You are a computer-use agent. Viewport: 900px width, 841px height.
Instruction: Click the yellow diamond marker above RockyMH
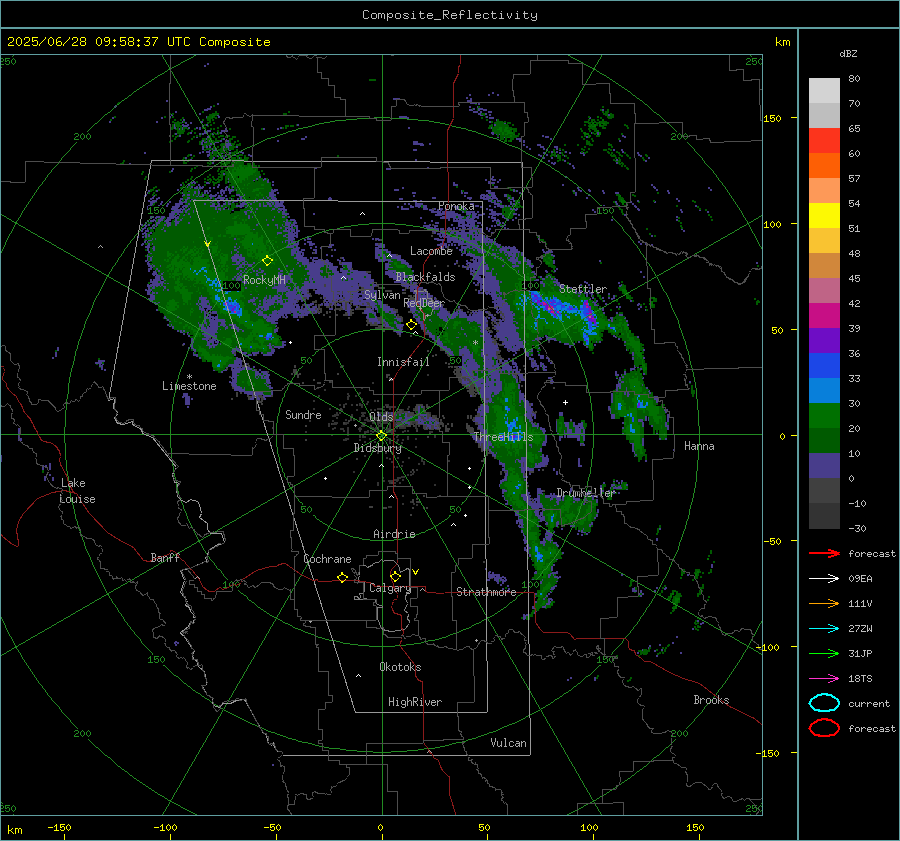pos(267,261)
